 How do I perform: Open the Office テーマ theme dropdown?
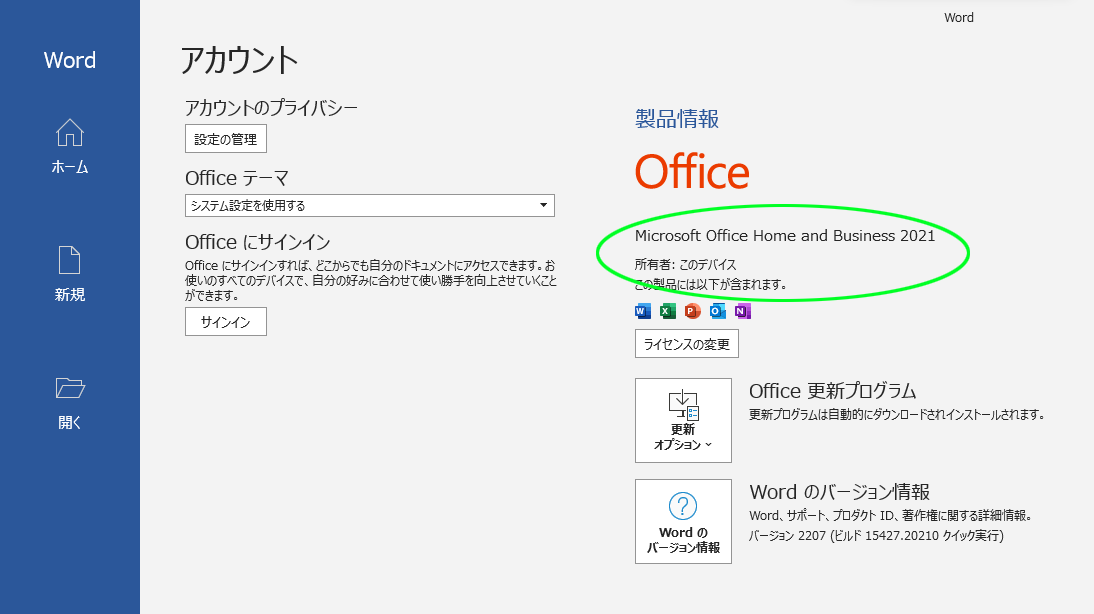tap(370, 205)
